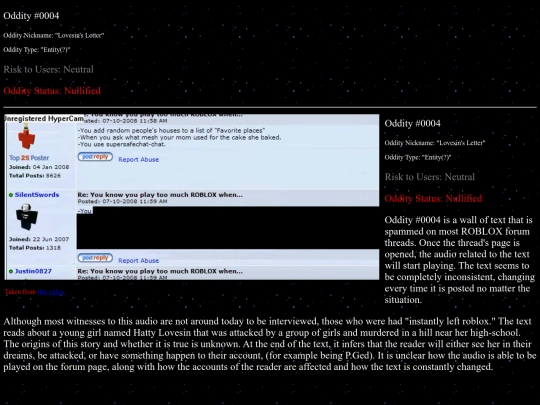Click the description beginning 'Oddity #0004 is a wall'

pyautogui.click(x=460, y=260)
